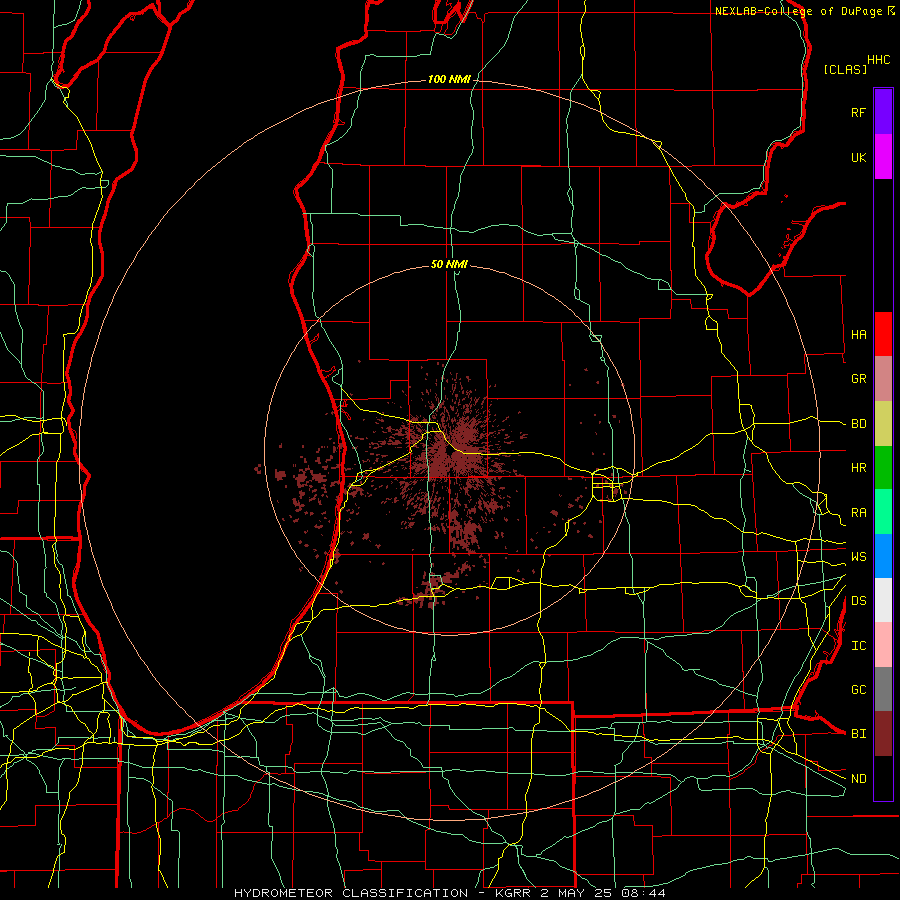Click the RA legend label

(858, 513)
